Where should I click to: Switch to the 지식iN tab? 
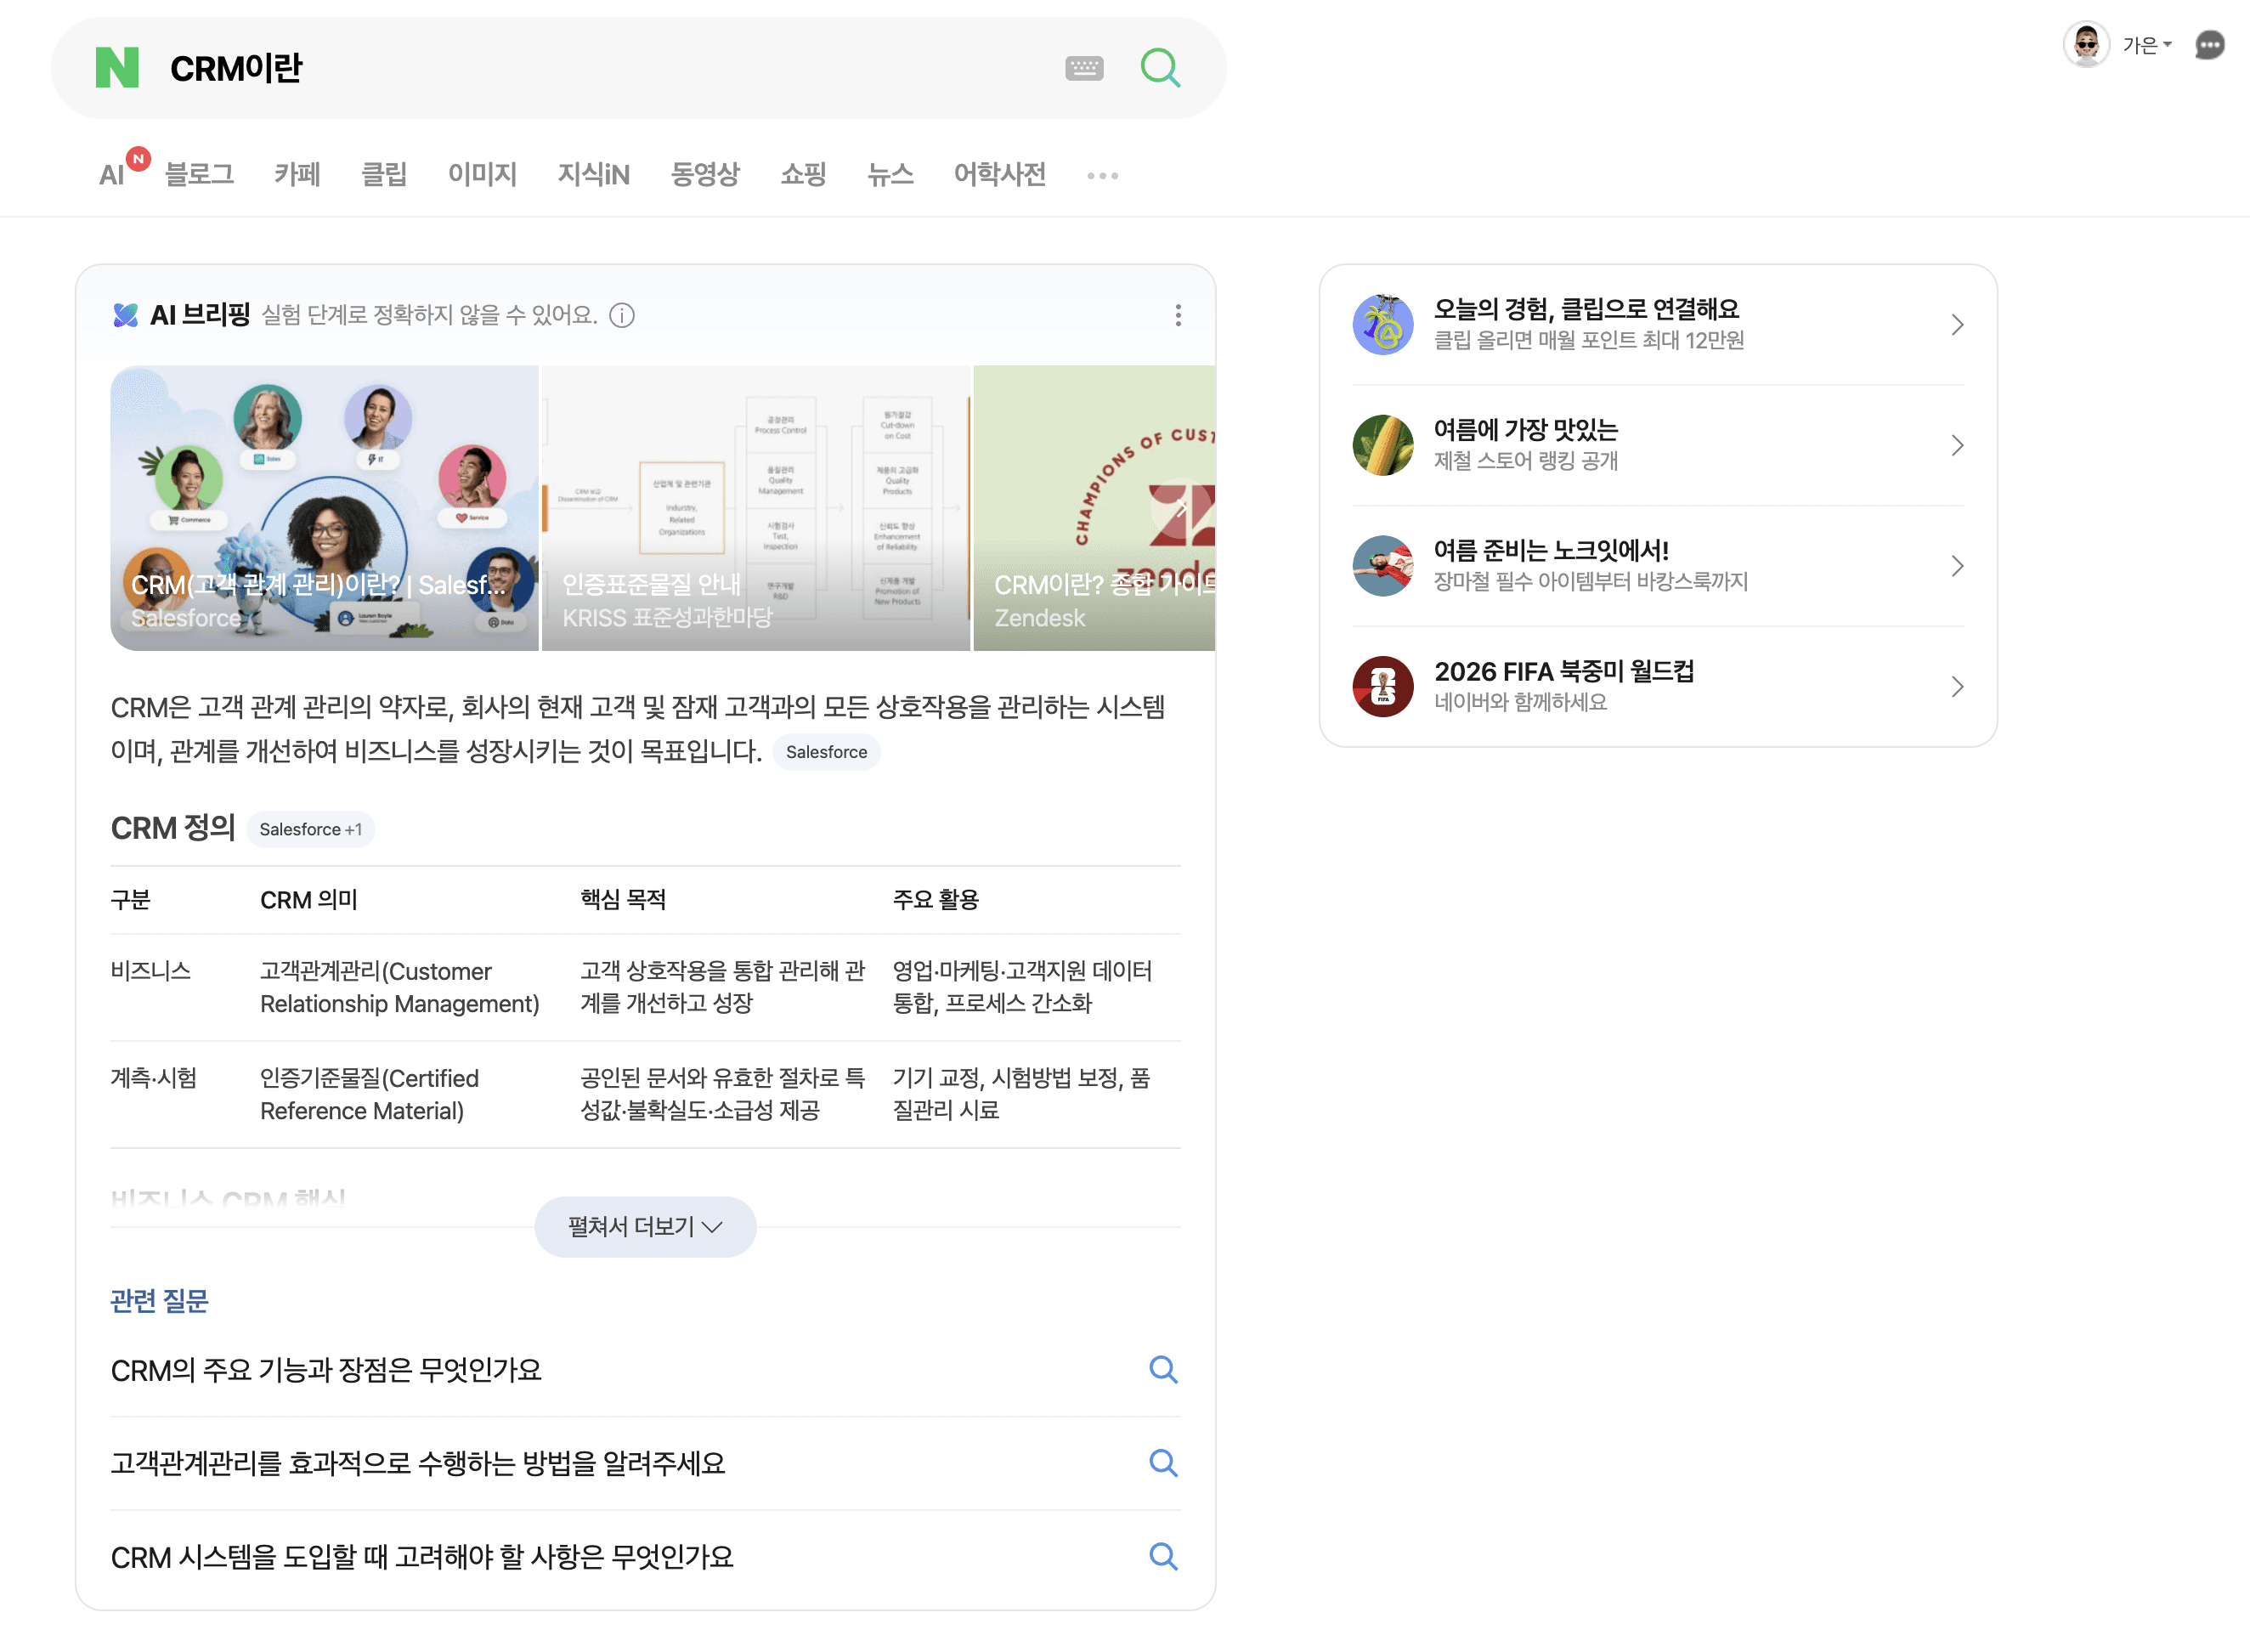(593, 175)
